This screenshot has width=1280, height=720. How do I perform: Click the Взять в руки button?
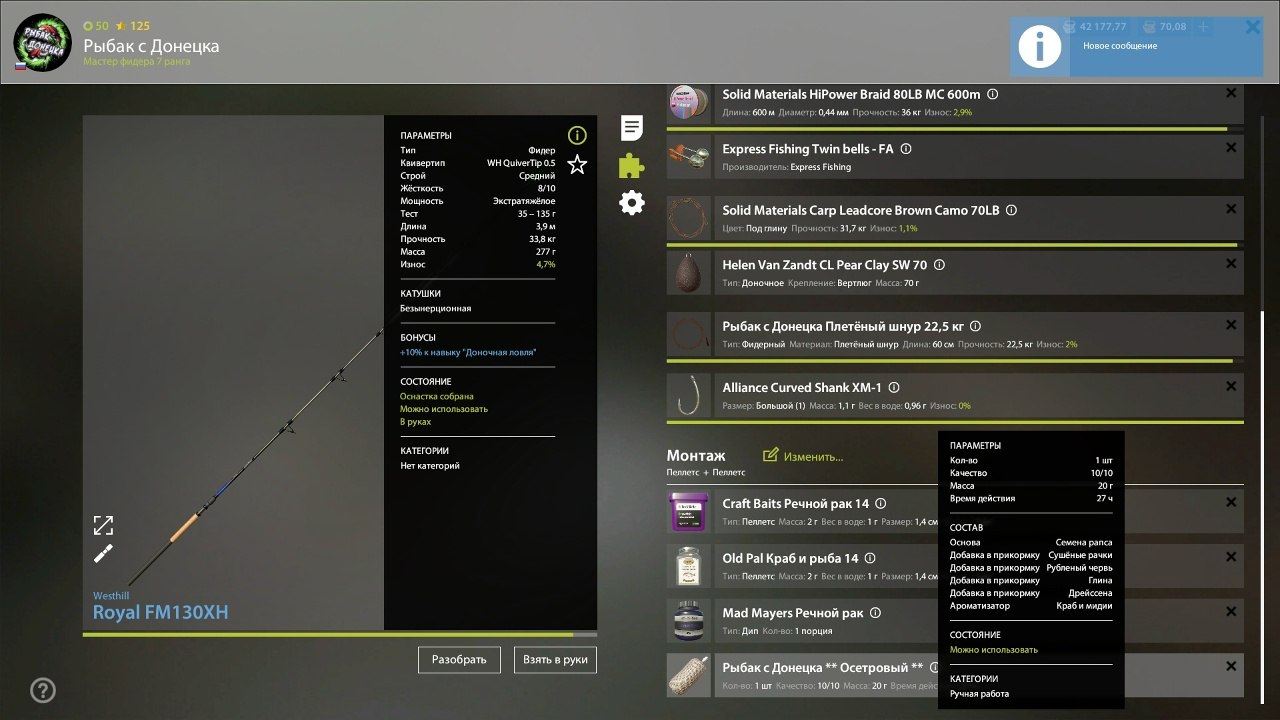point(555,659)
